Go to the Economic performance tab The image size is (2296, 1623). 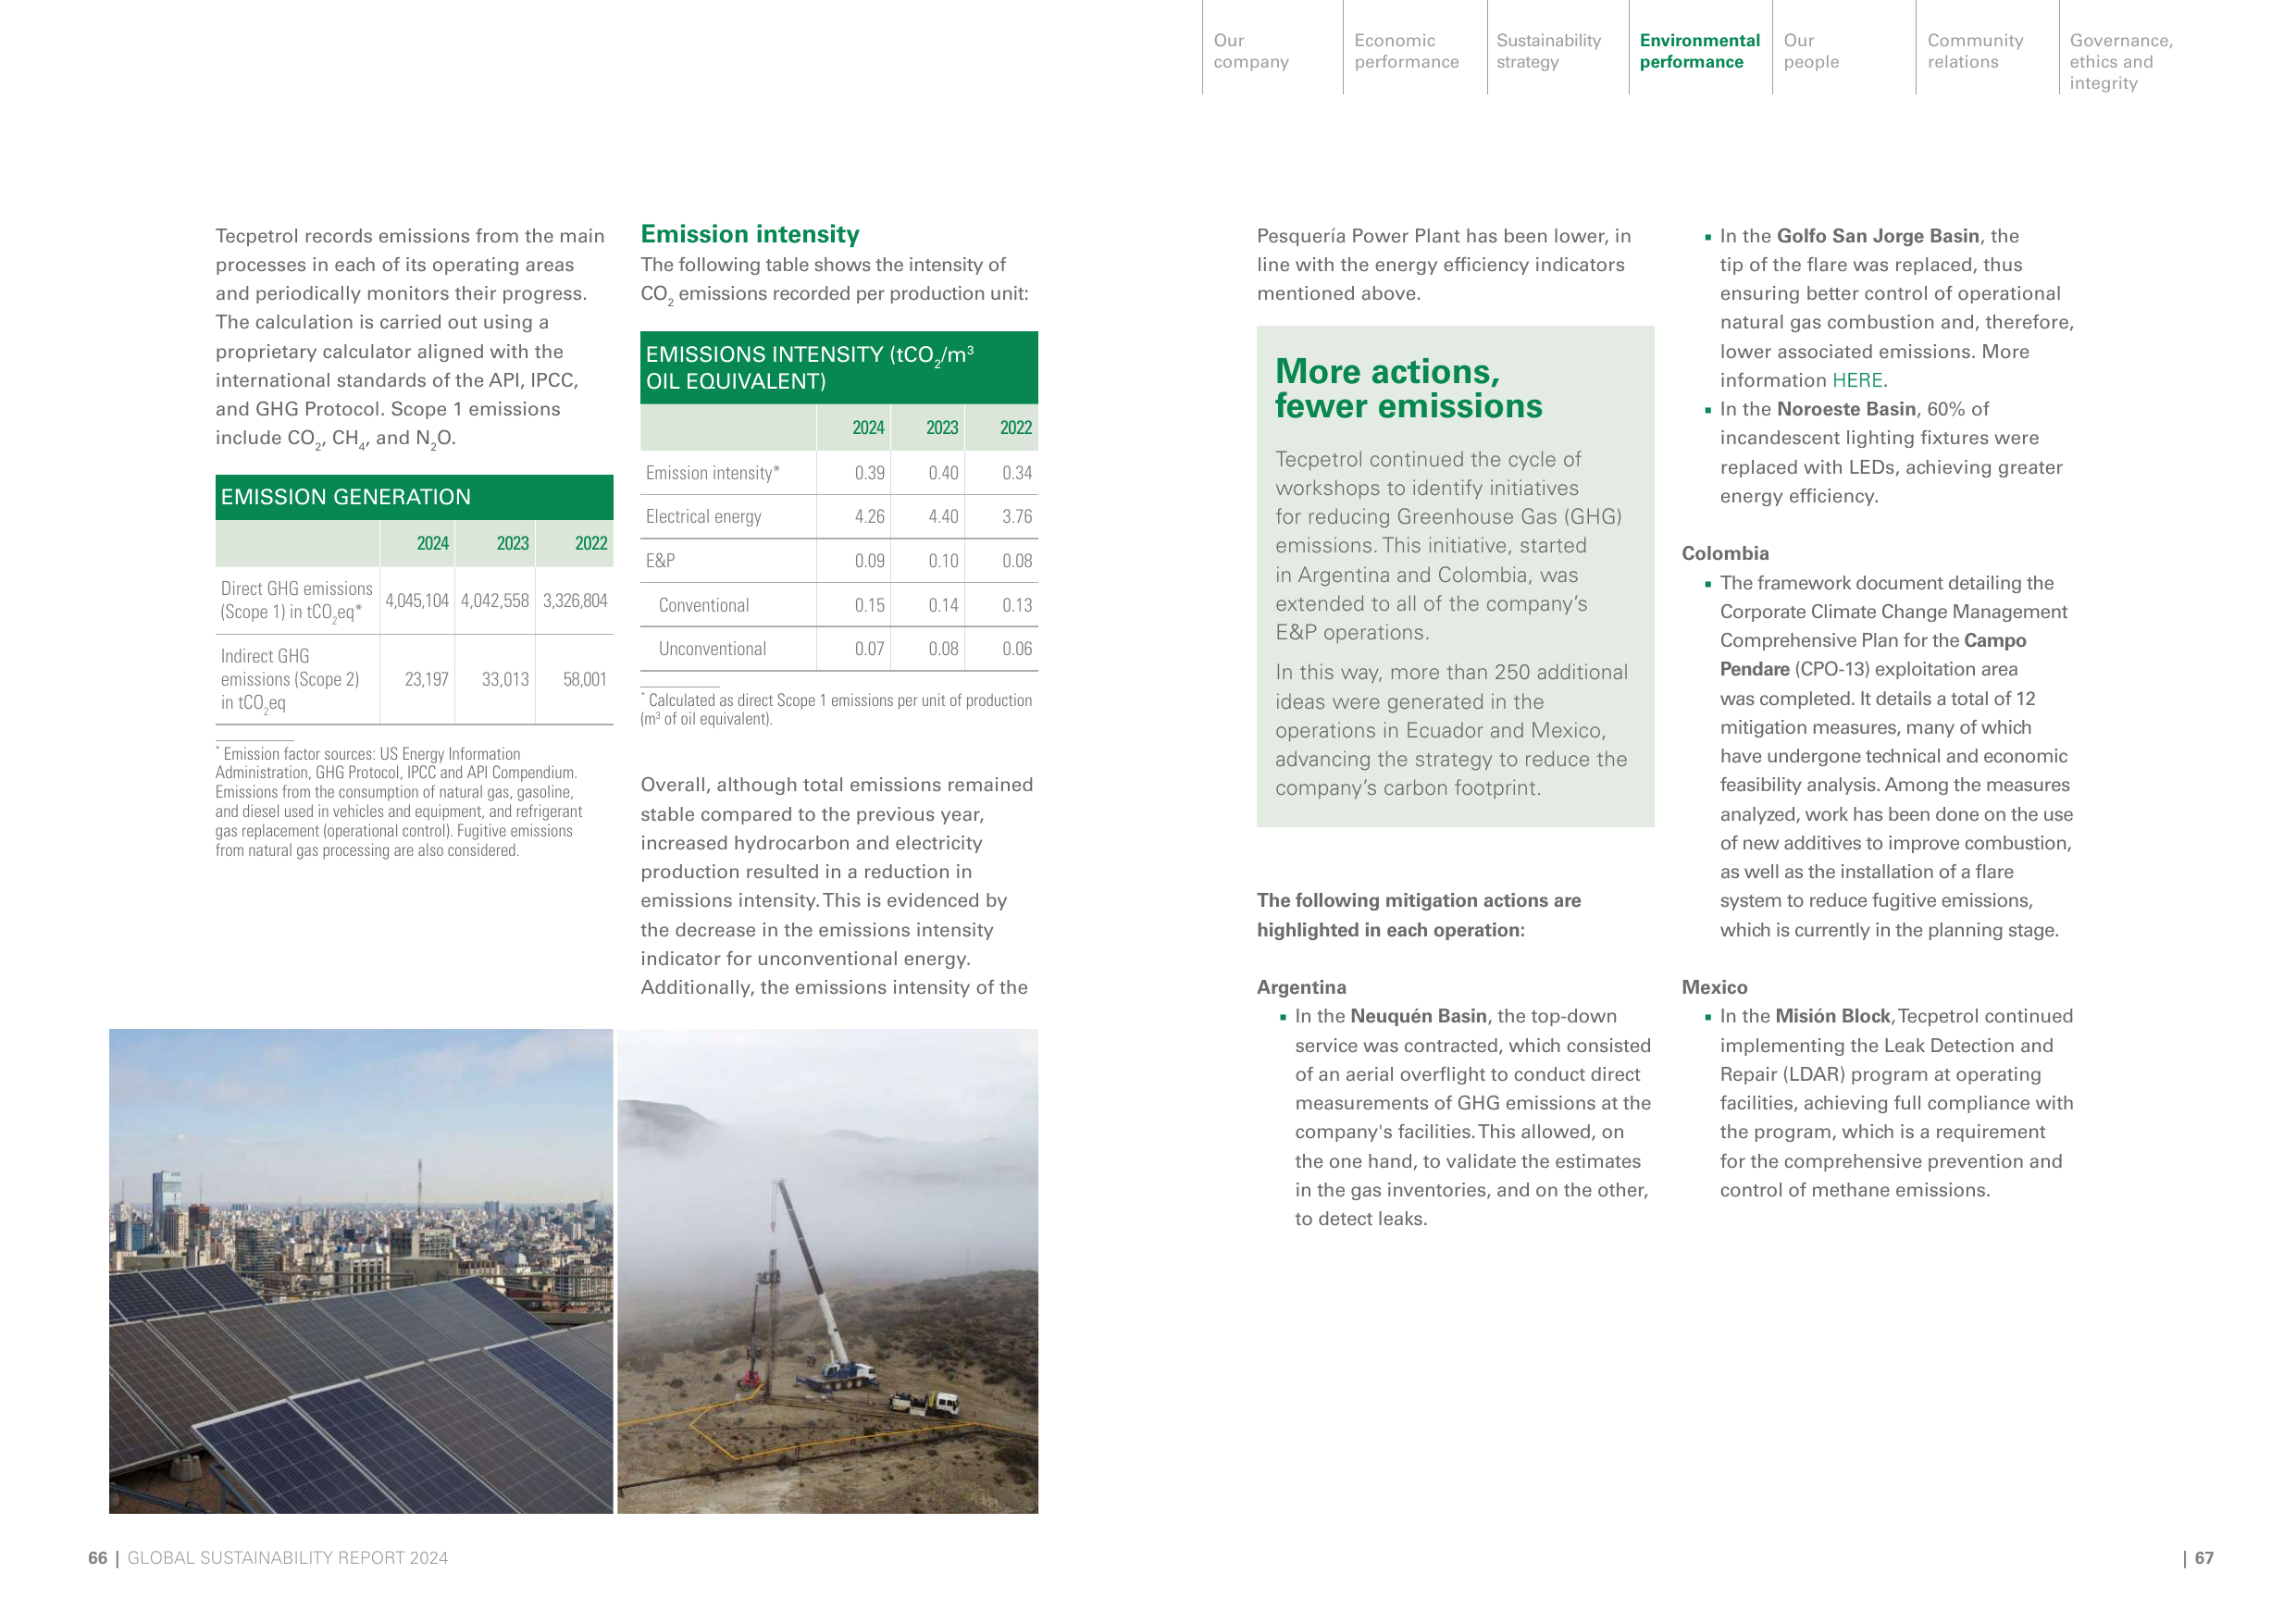tap(1406, 51)
